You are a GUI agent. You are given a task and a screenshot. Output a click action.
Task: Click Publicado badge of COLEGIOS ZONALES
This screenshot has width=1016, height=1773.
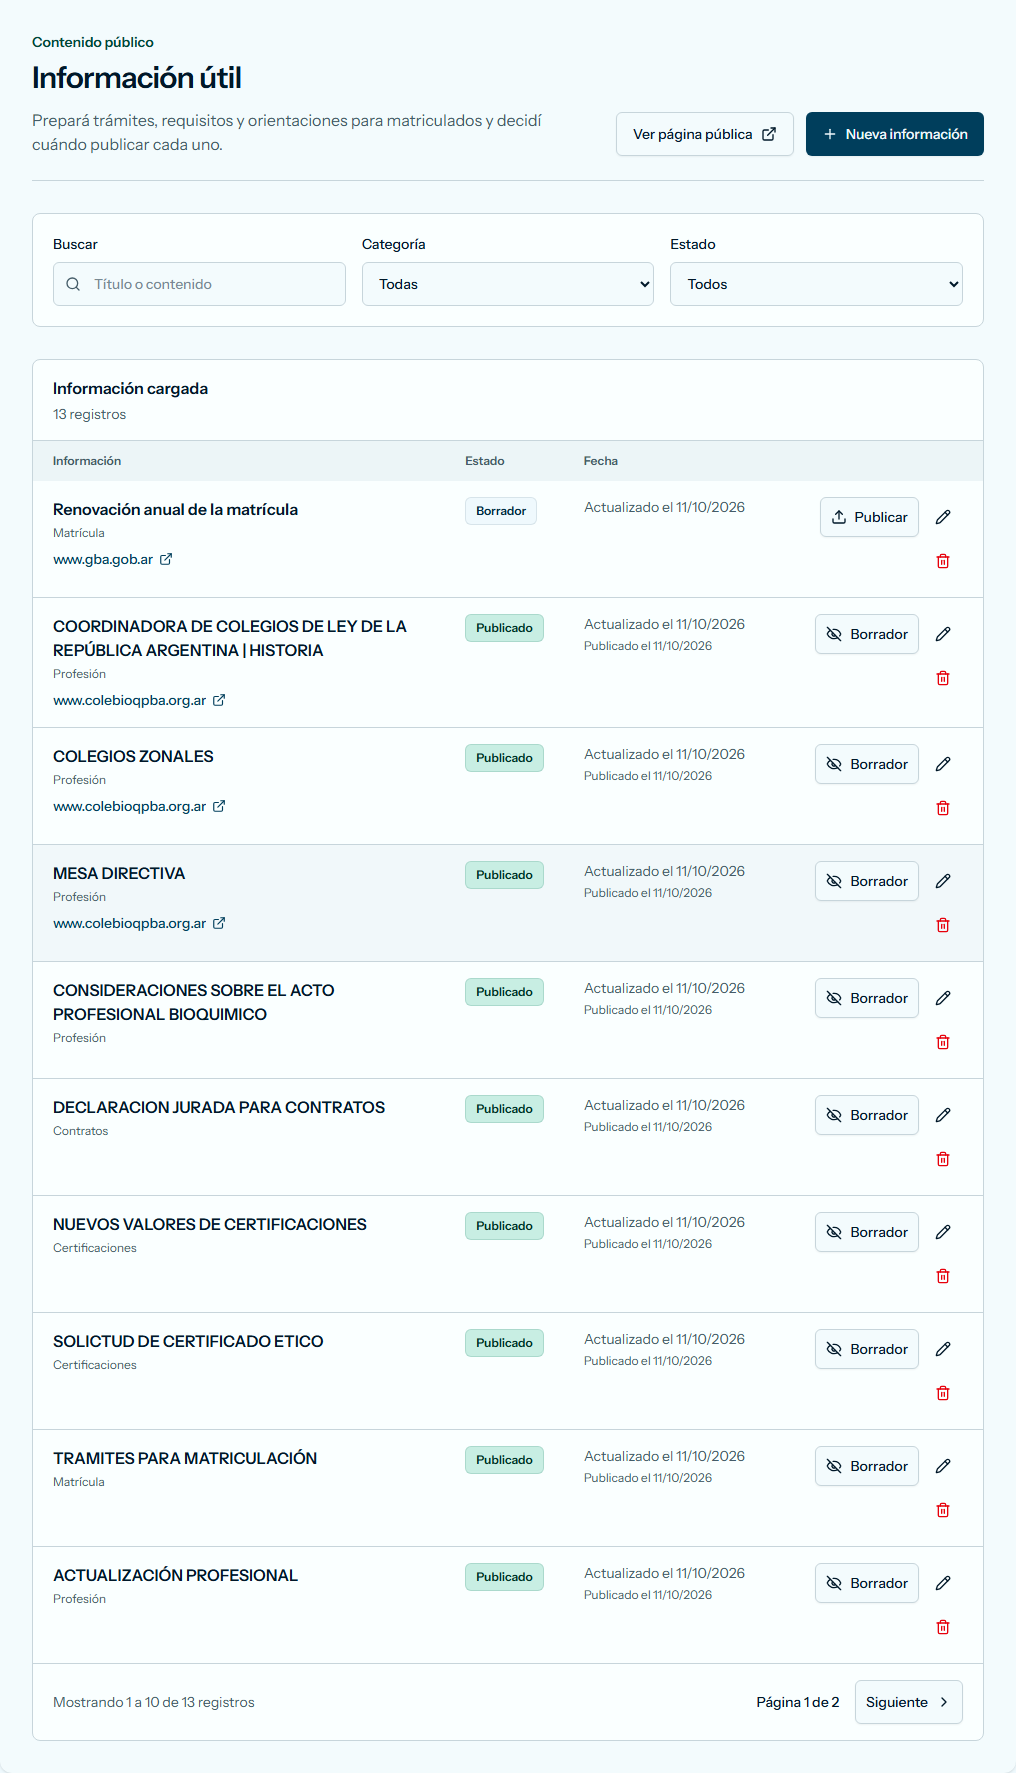504,758
